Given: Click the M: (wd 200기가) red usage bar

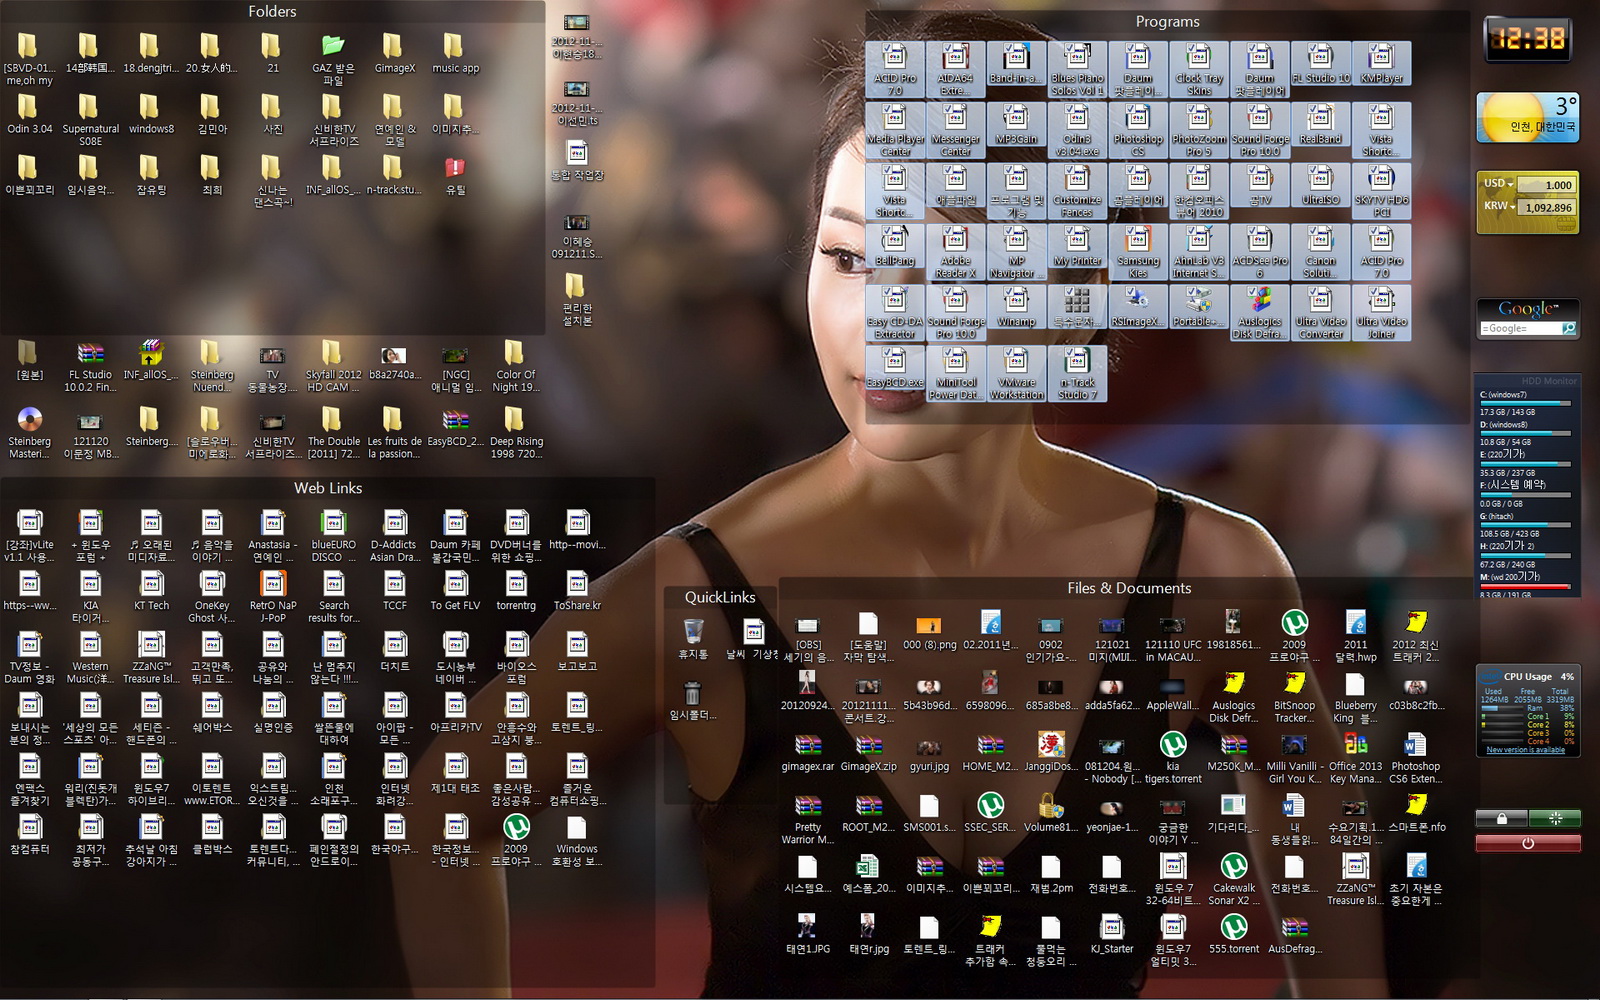Looking at the screenshot, I should click(1525, 586).
